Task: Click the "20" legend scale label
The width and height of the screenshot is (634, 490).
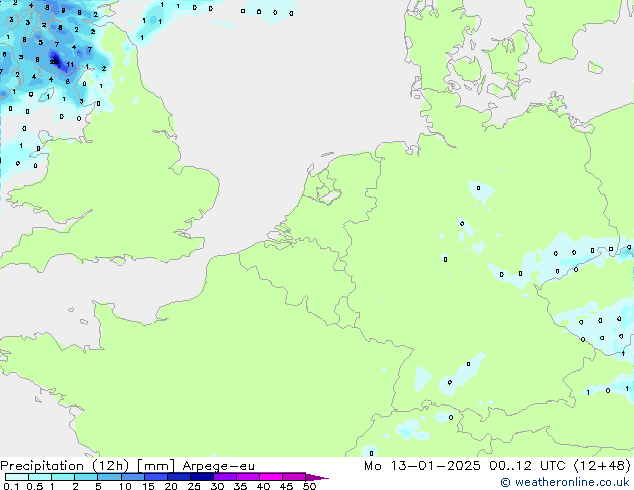Action: tap(171, 486)
